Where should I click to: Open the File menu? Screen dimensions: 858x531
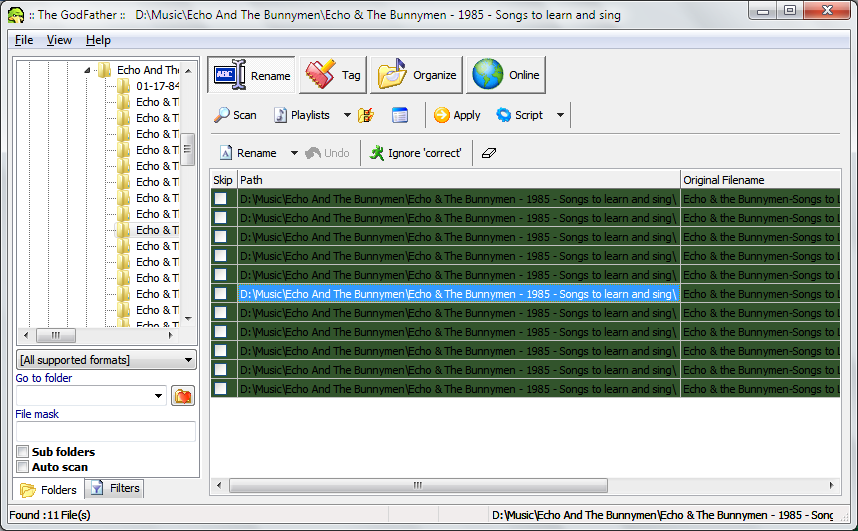click(24, 40)
